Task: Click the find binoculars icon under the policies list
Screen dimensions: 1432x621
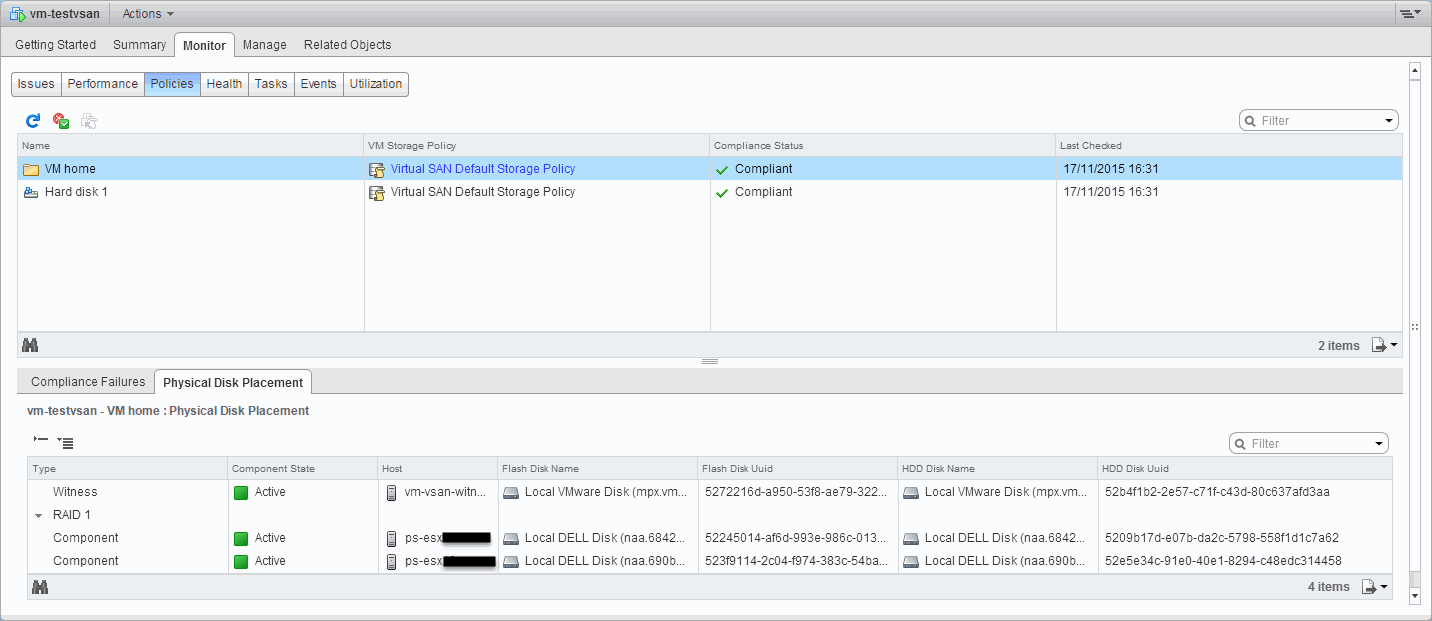Action: click(30, 345)
